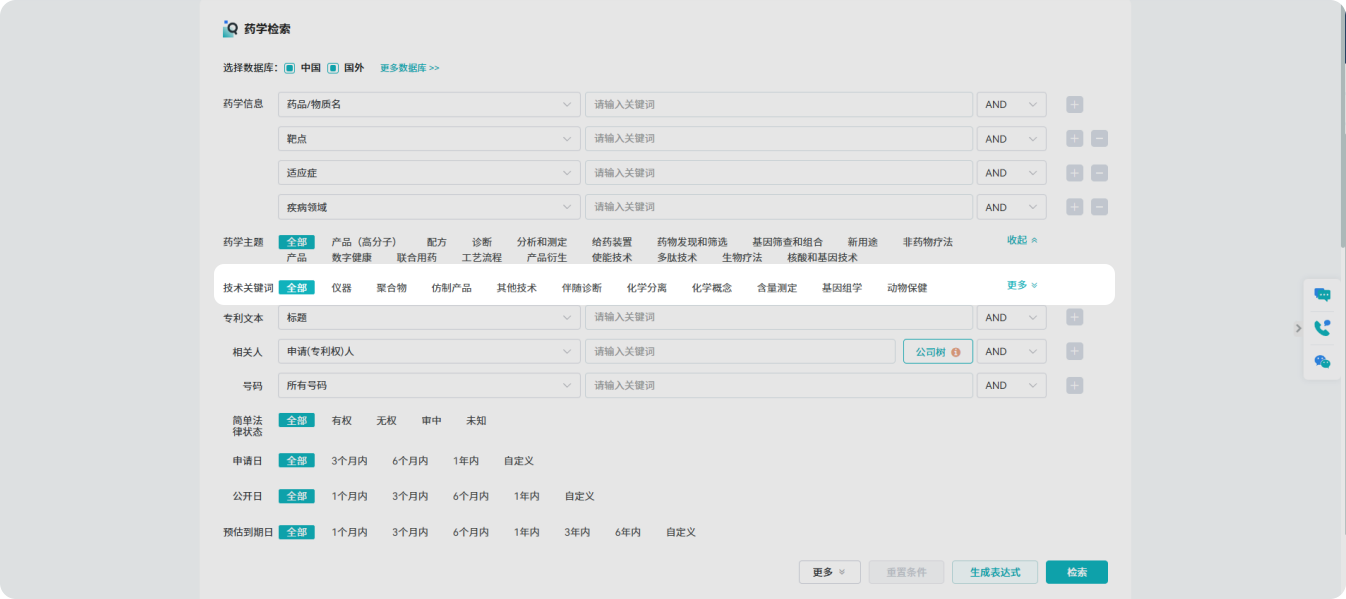Select 1个月内 for 公开日
This screenshot has width=1346, height=599.
tap(349, 496)
